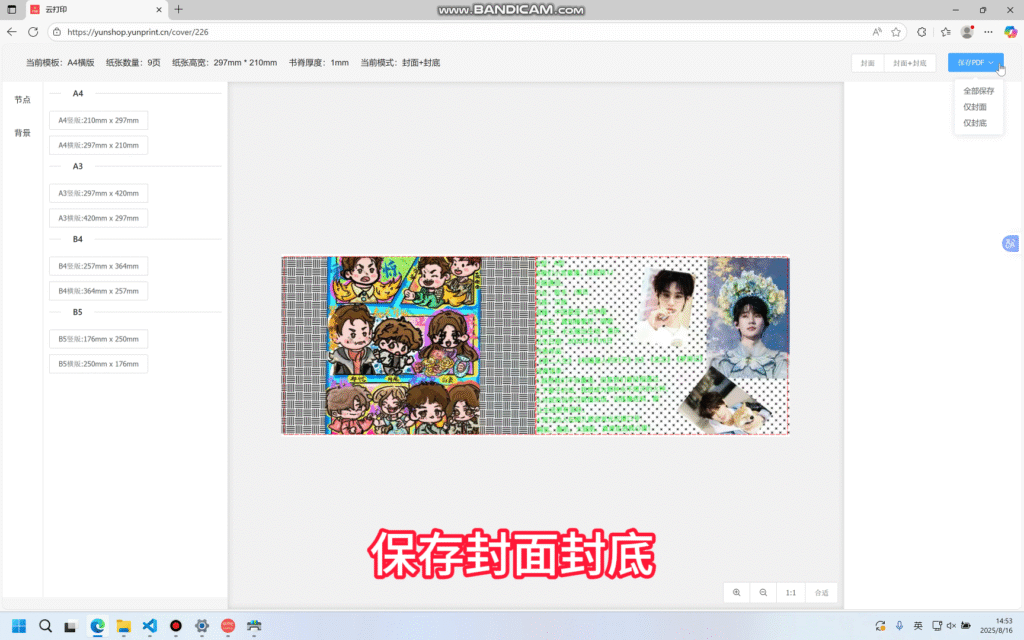Screen dimensions: 1024x640
Task: Select B5竖版 176mm x 250mm template
Action: click(99, 339)
